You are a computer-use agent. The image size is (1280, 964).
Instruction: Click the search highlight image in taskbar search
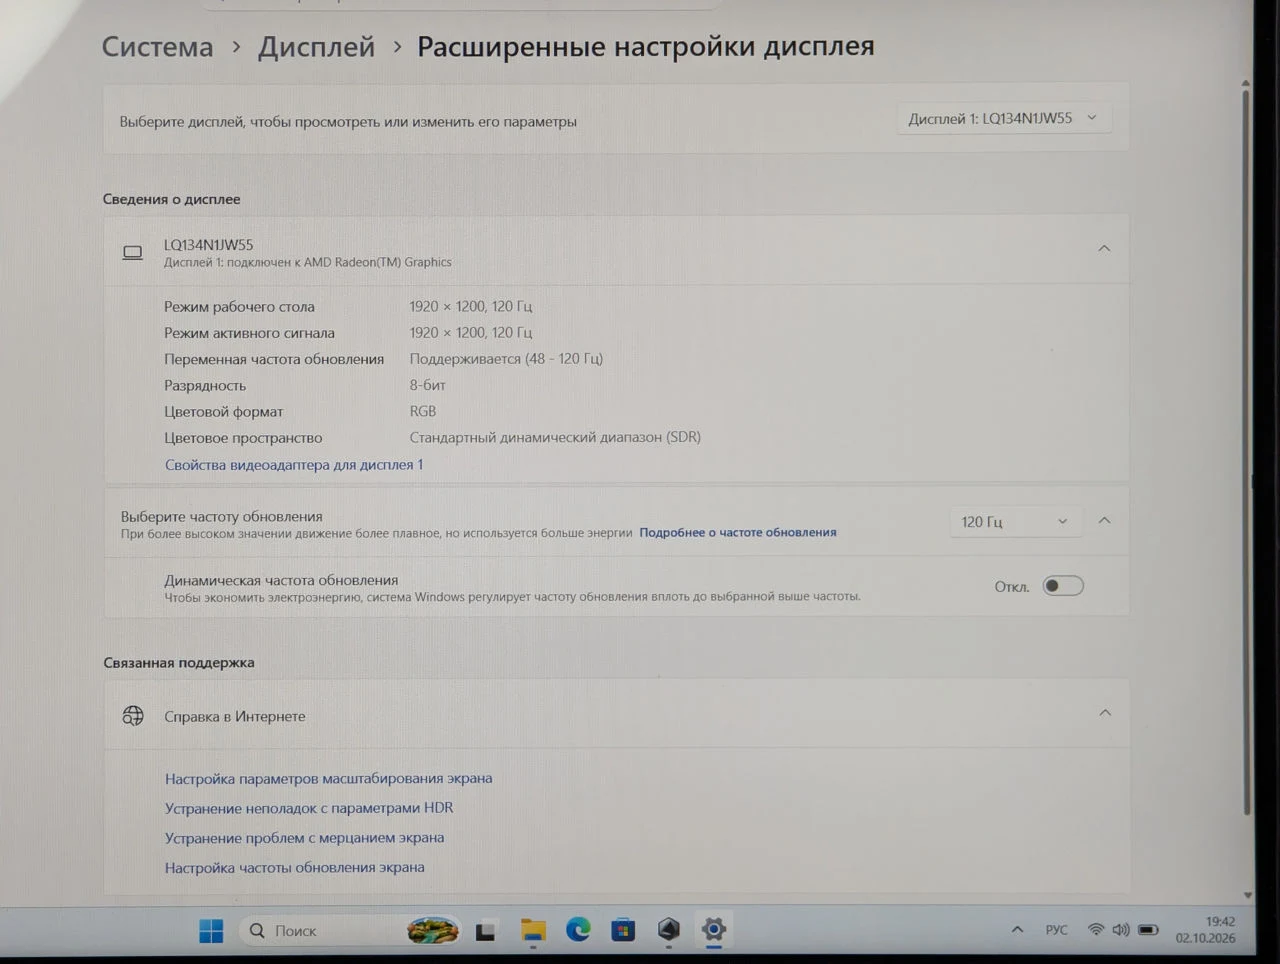point(433,931)
